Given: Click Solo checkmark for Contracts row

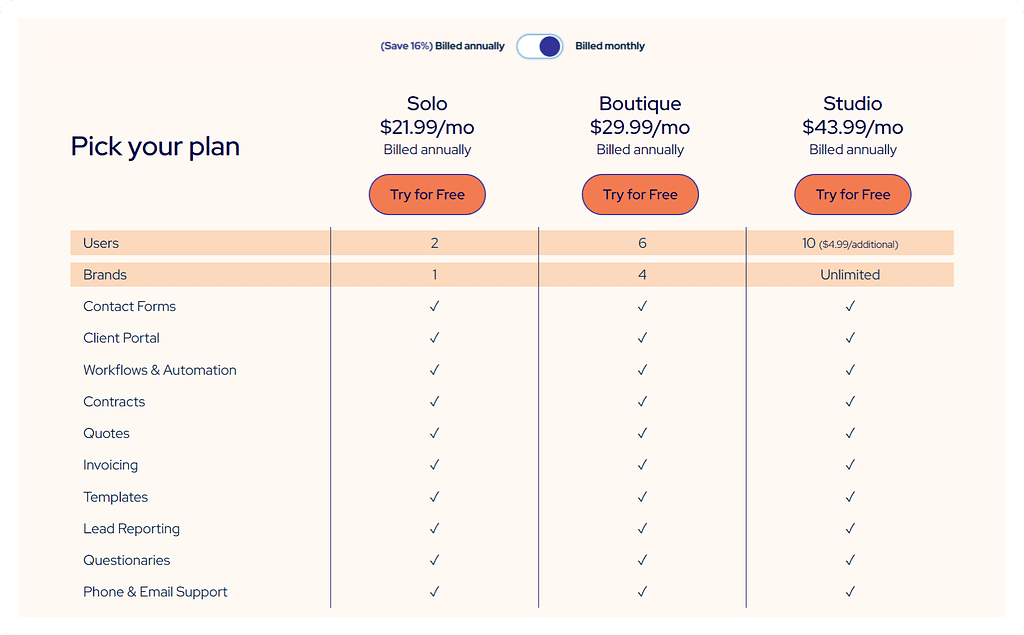Looking at the screenshot, I should tap(434, 401).
